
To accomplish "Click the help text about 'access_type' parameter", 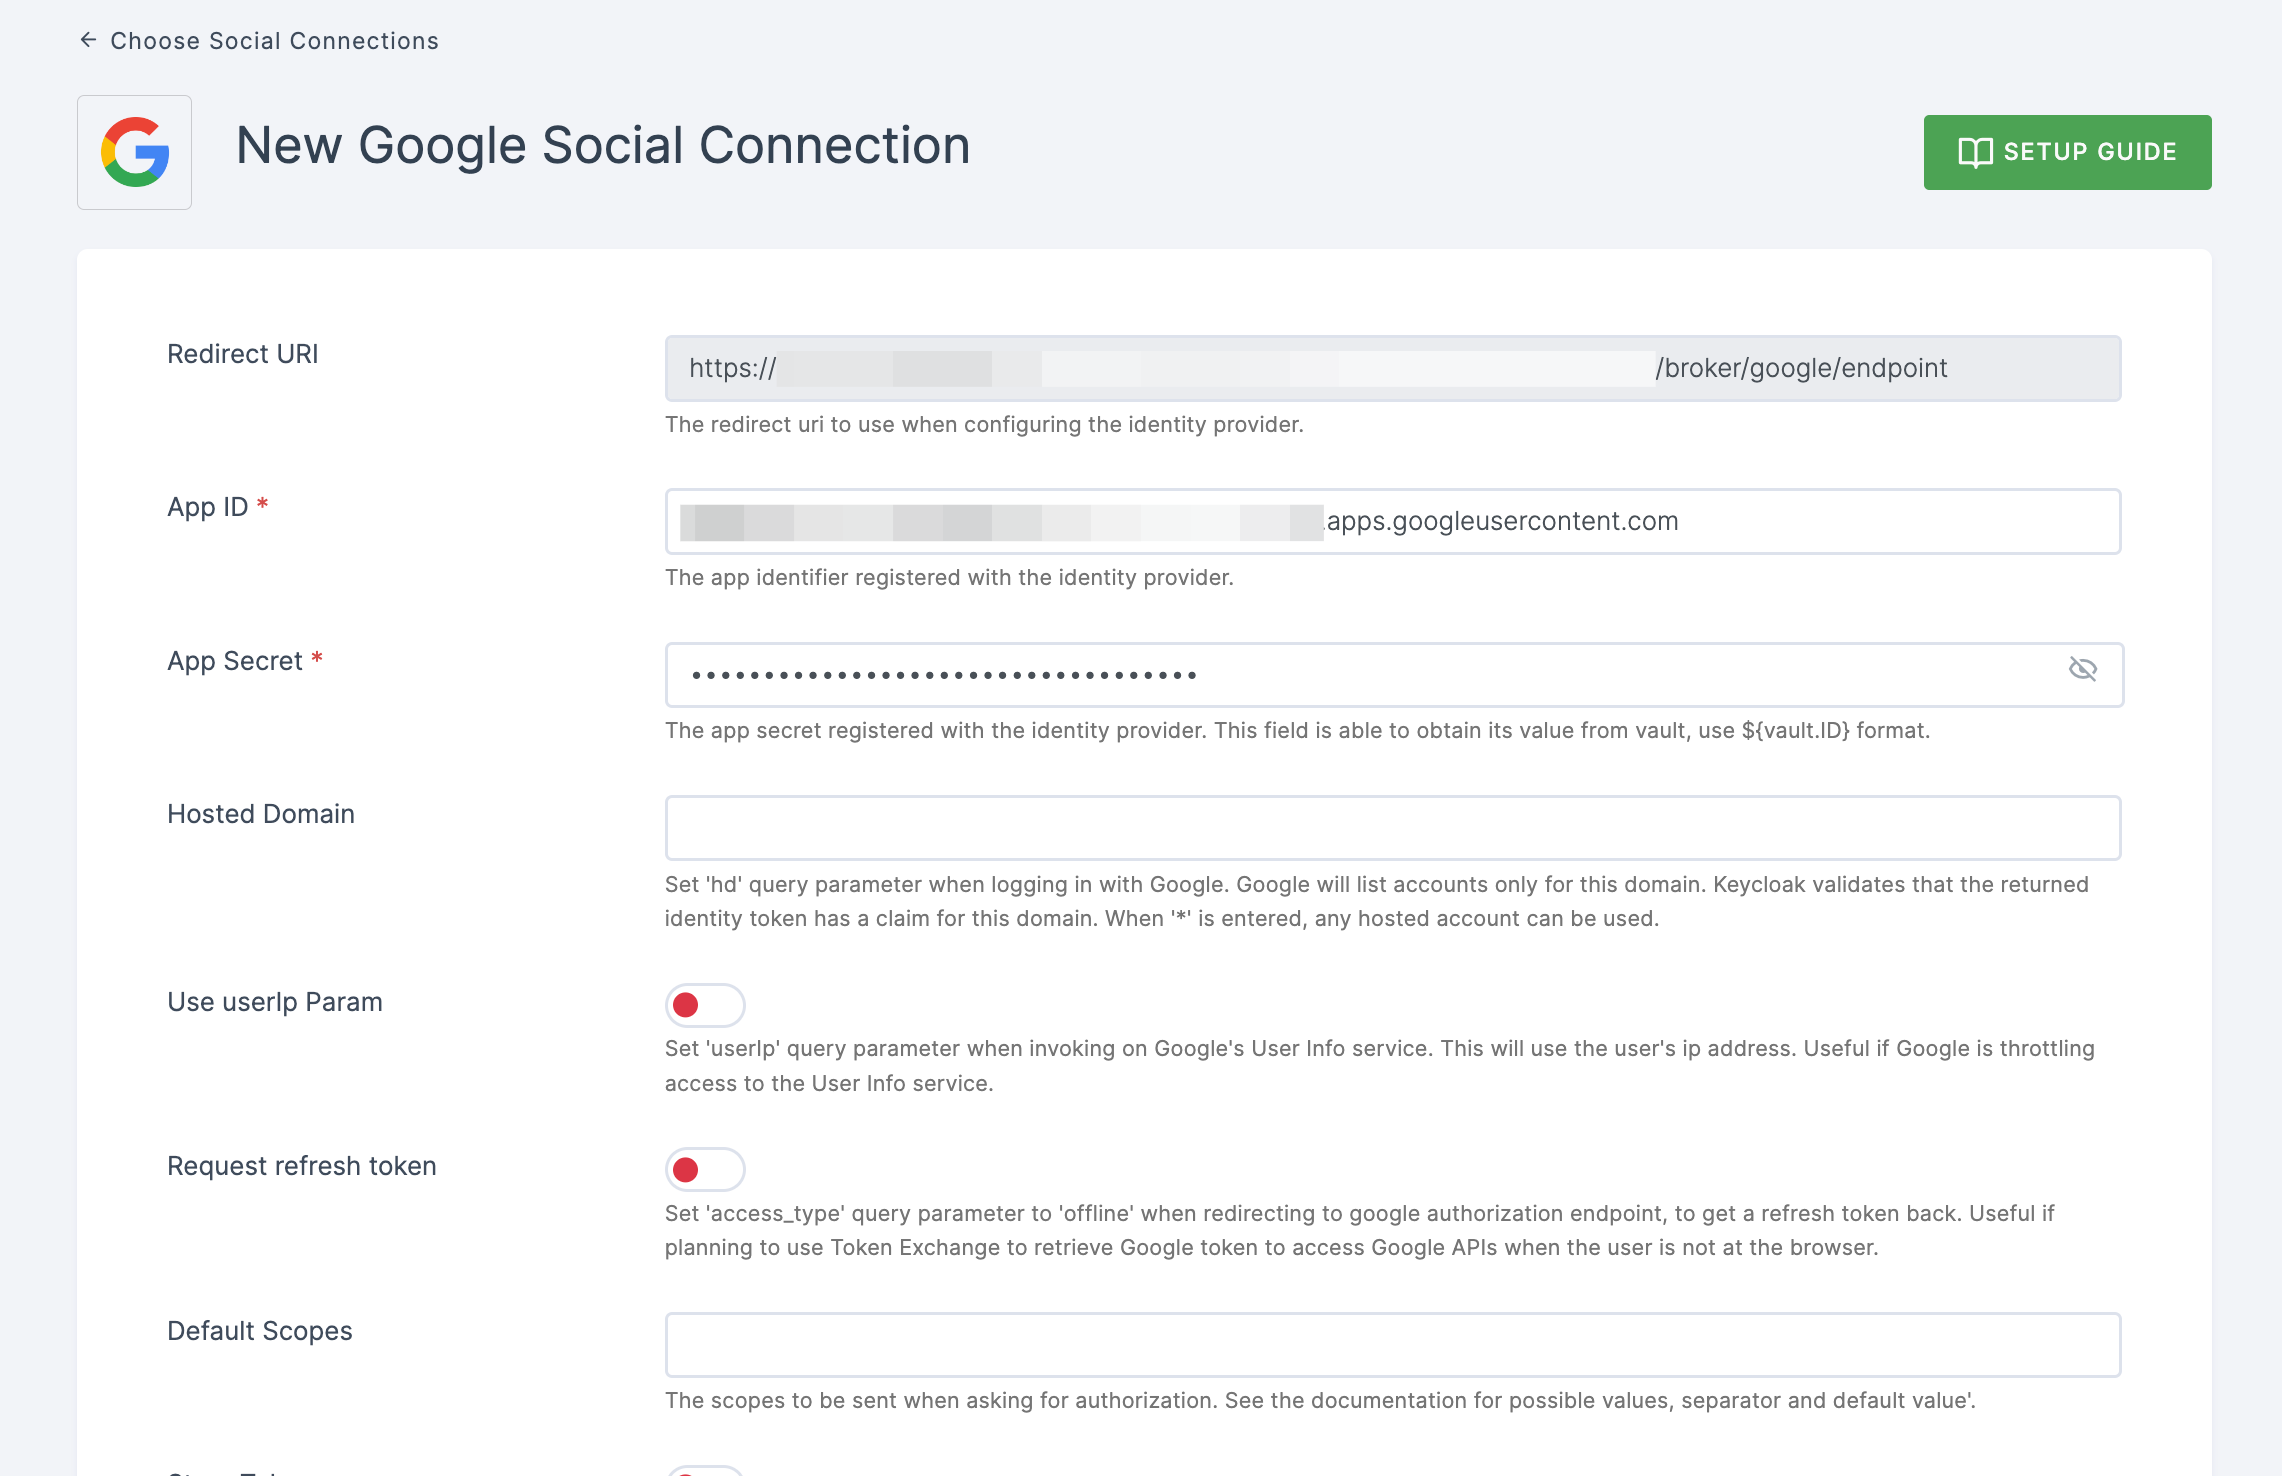I will click(x=1360, y=1230).
